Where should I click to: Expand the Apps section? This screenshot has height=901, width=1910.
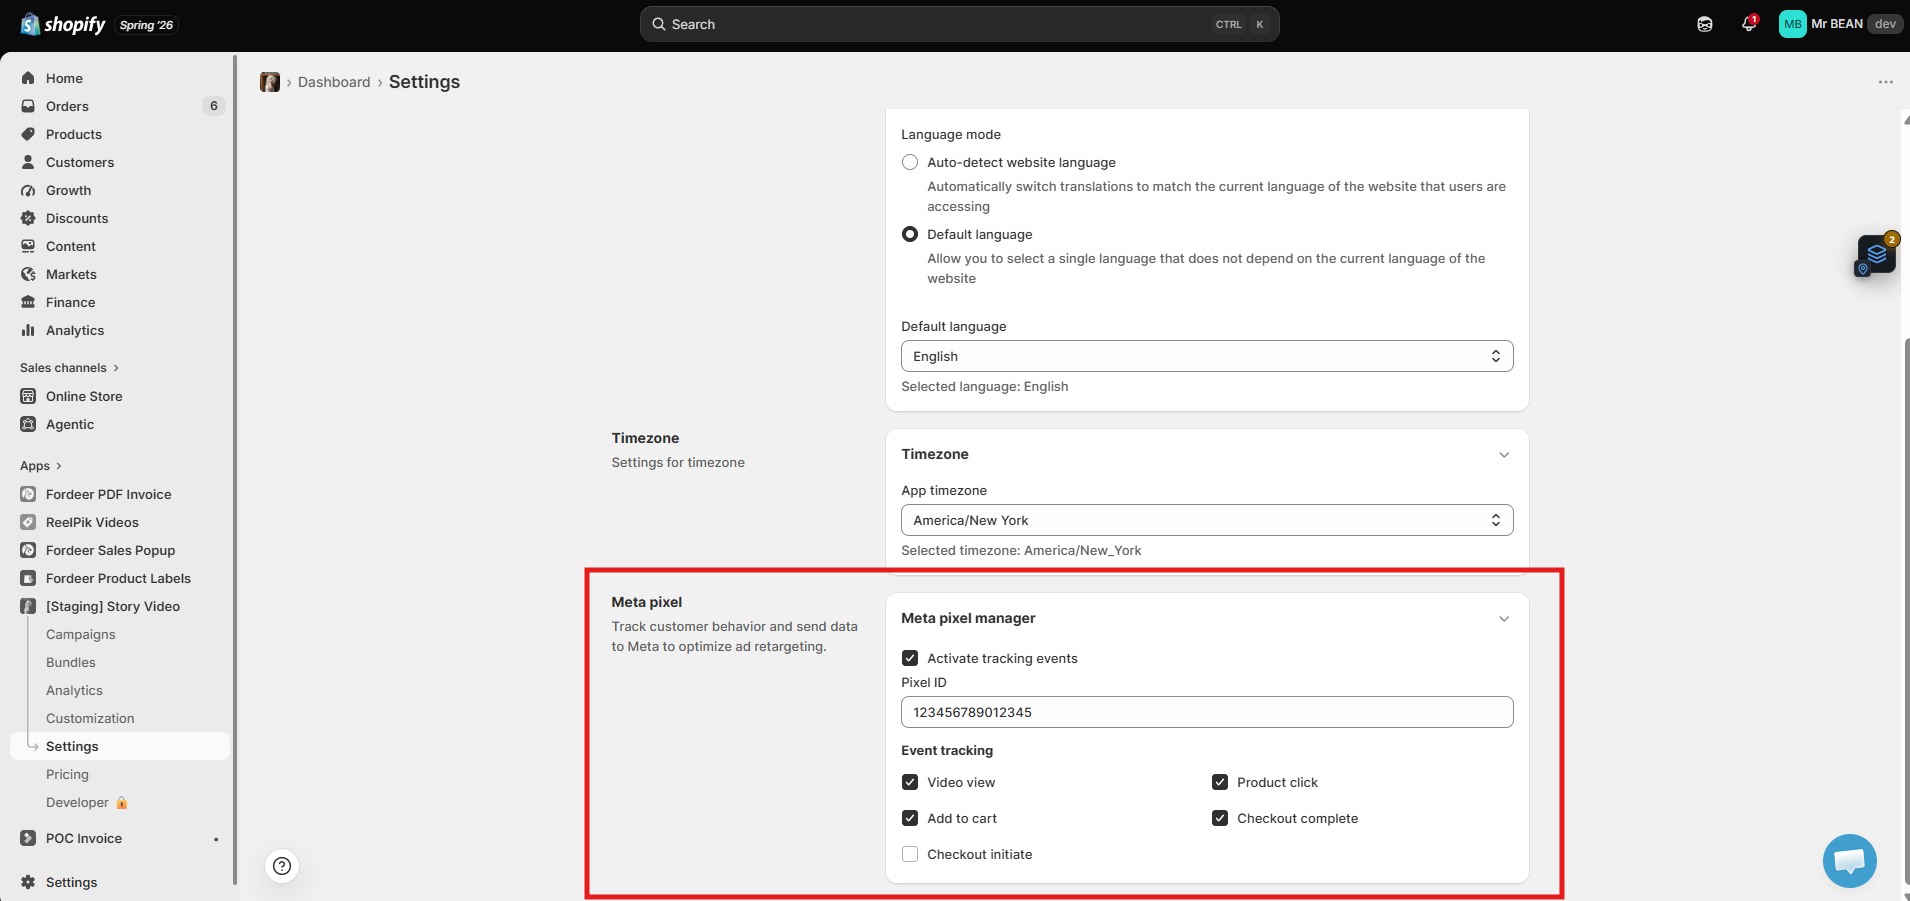click(x=41, y=466)
